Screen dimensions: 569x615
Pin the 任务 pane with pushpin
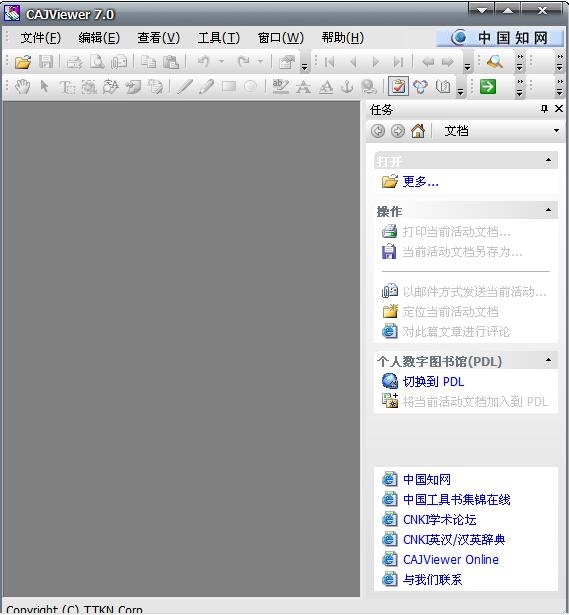pyautogui.click(x=544, y=109)
